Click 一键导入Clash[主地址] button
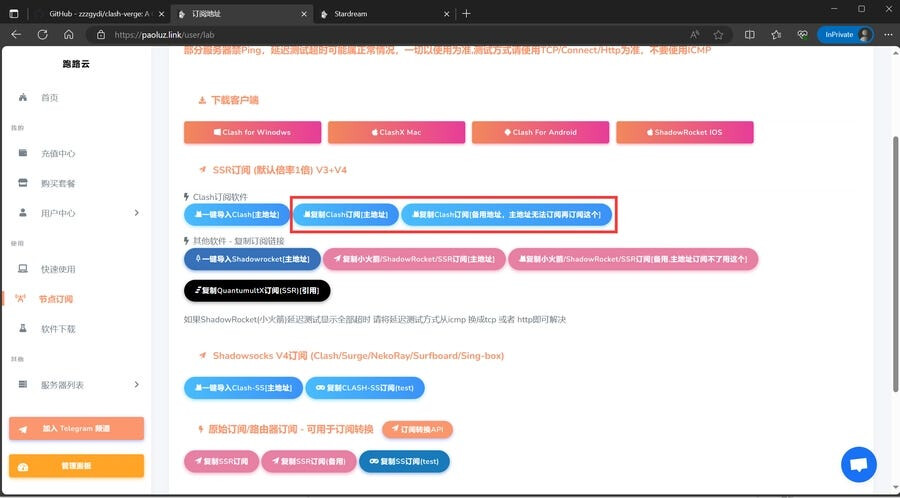 (237, 215)
